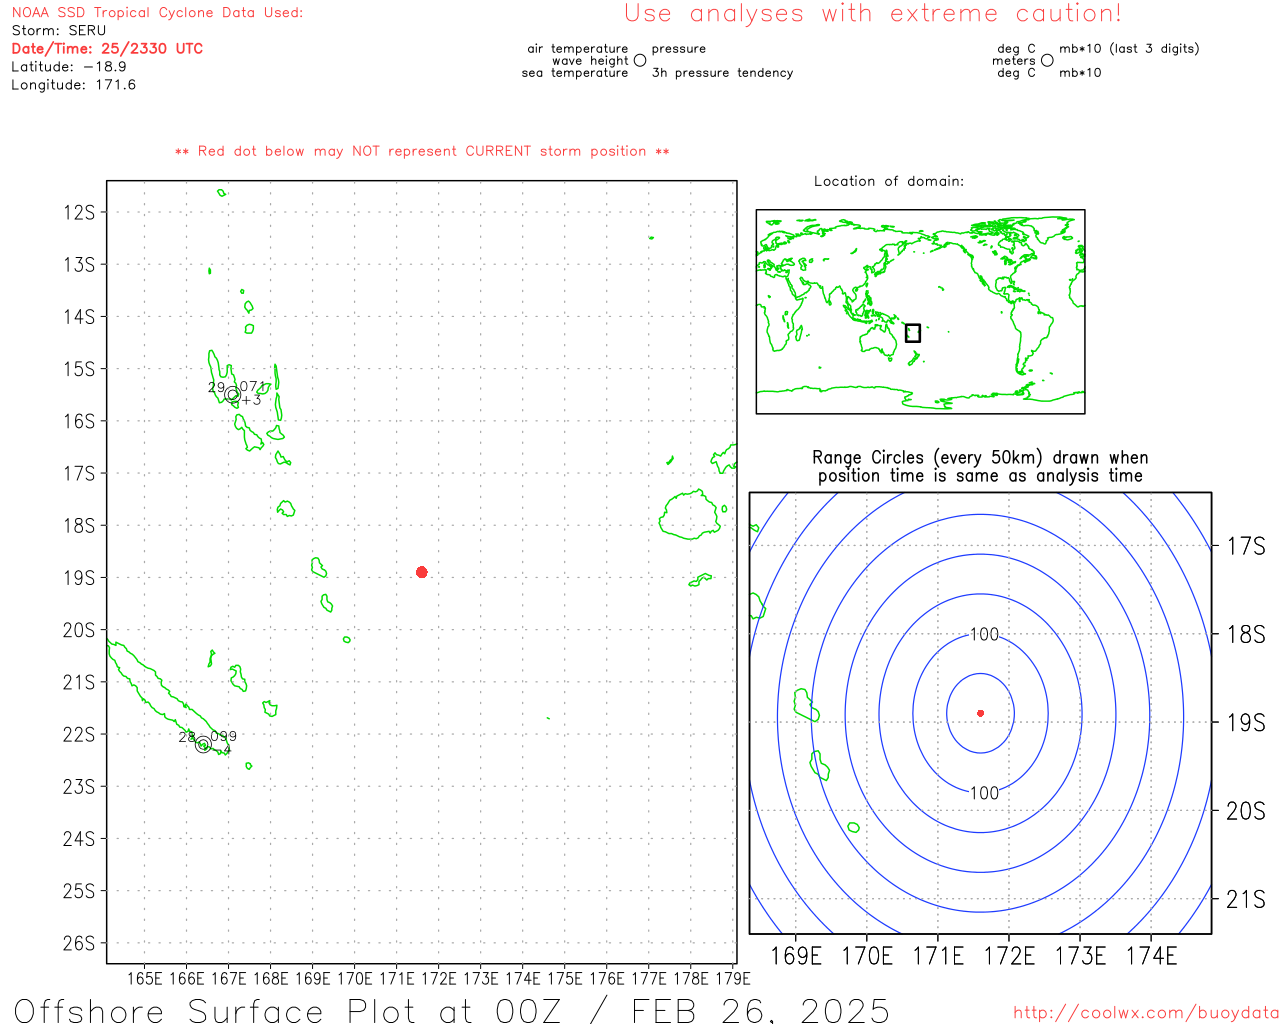Click the 22S latitude label on main map
Screen dimensions: 1280x1024
(79, 734)
